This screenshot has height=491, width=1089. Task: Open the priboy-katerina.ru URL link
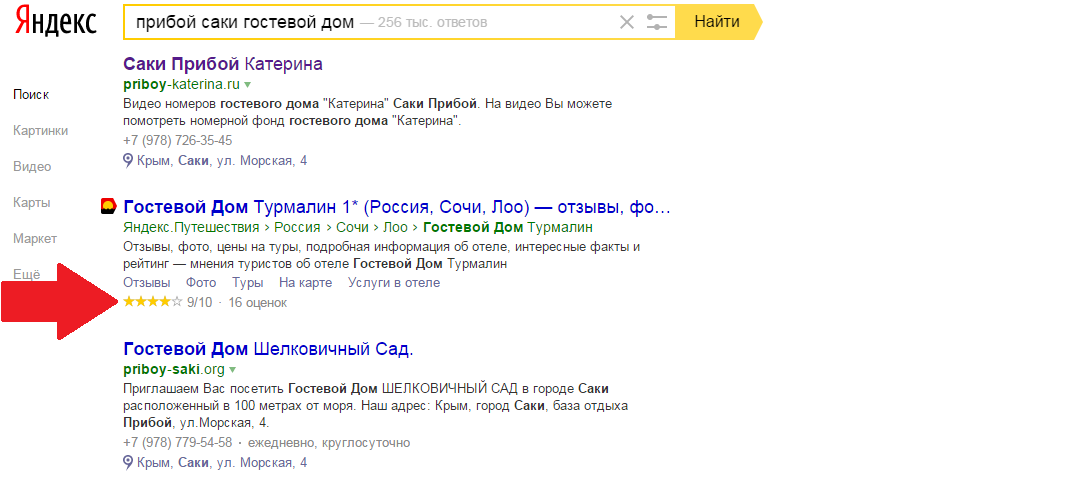pyautogui.click(x=181, y=85)
